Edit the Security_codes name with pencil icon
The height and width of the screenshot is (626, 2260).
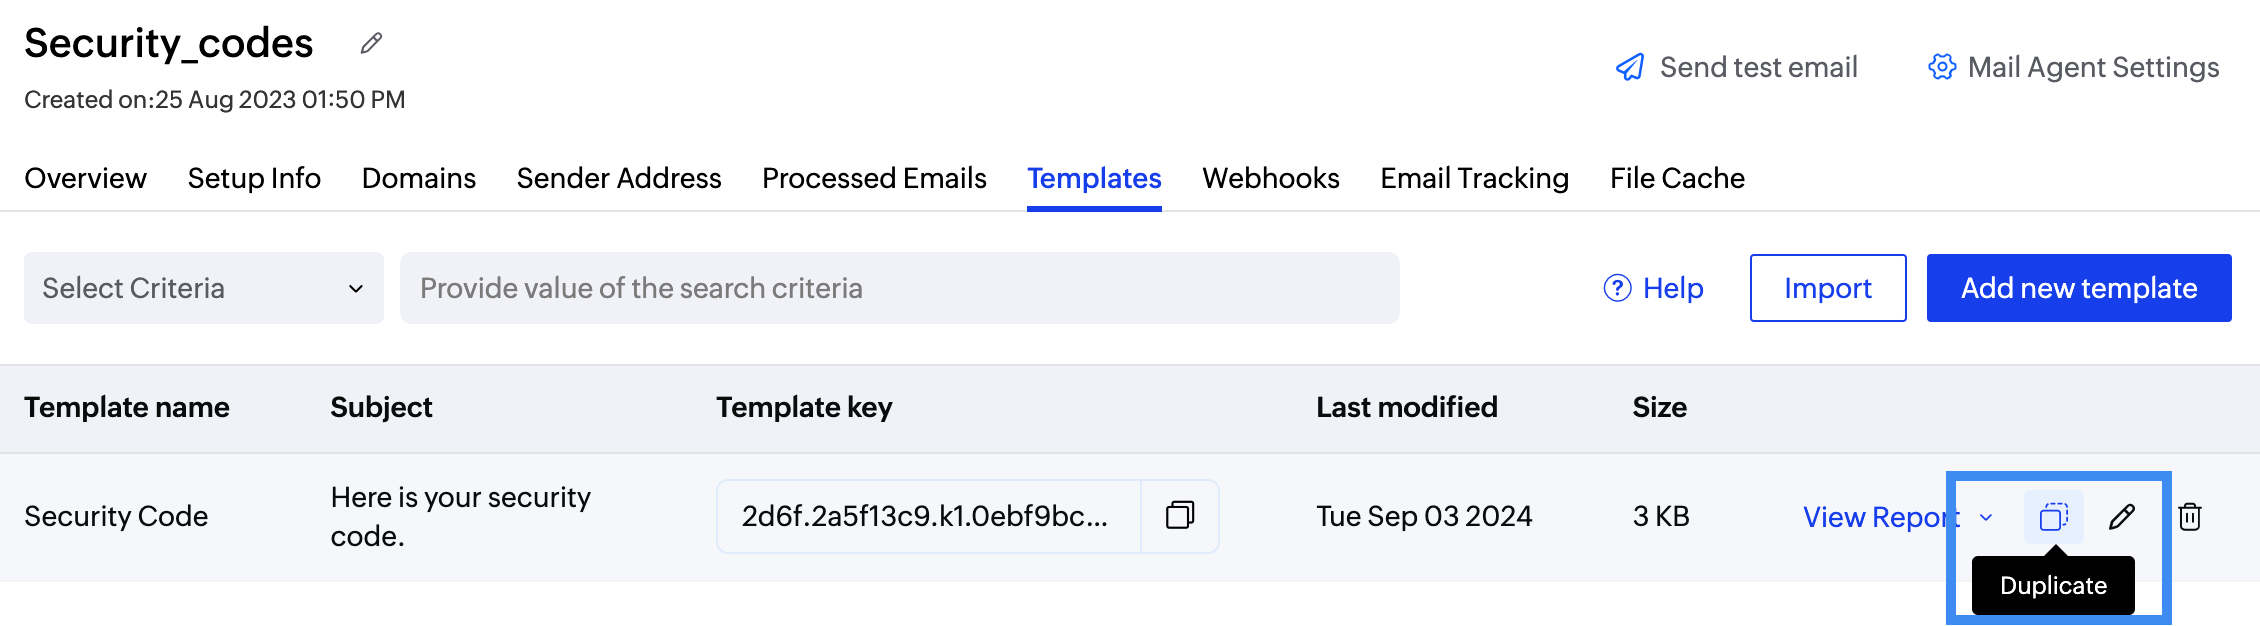371,43
